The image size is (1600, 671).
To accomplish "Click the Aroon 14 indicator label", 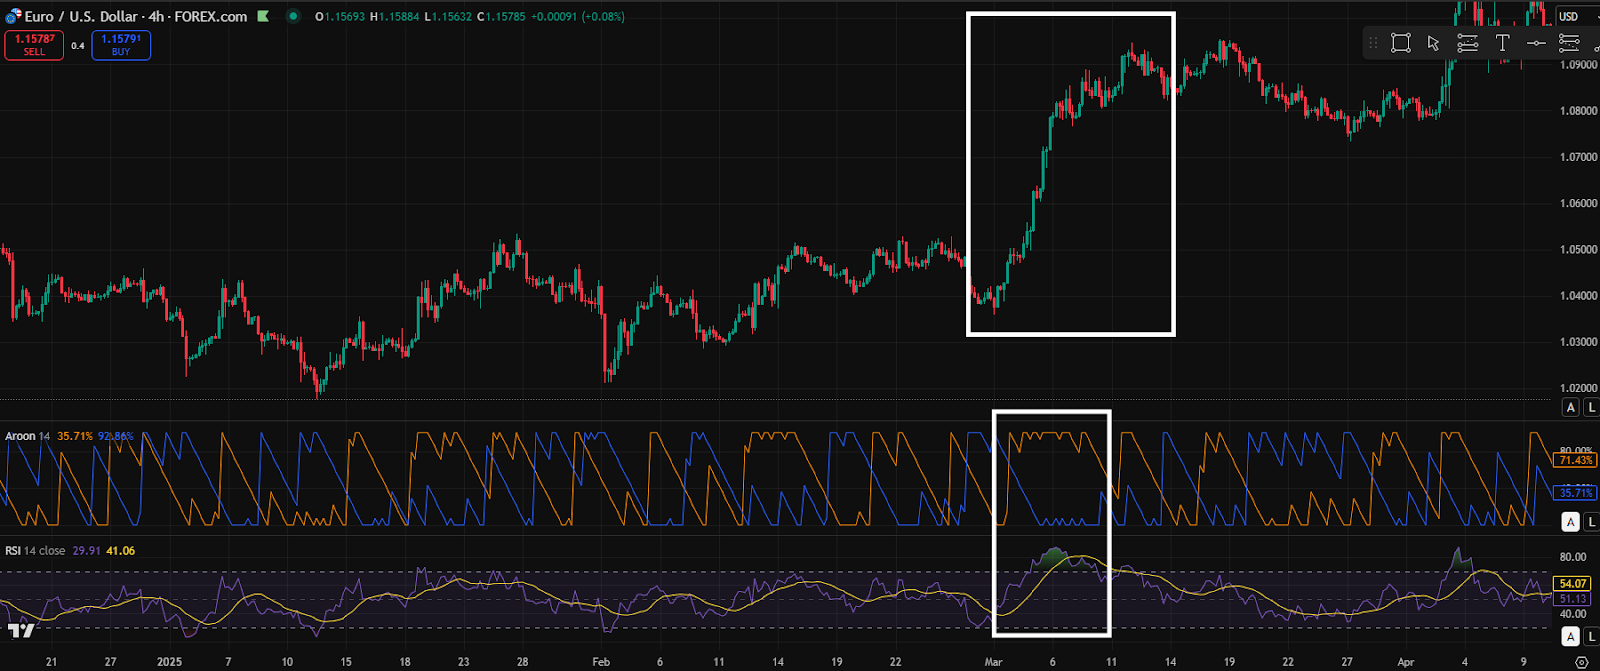I will click(x=27, y=436).
